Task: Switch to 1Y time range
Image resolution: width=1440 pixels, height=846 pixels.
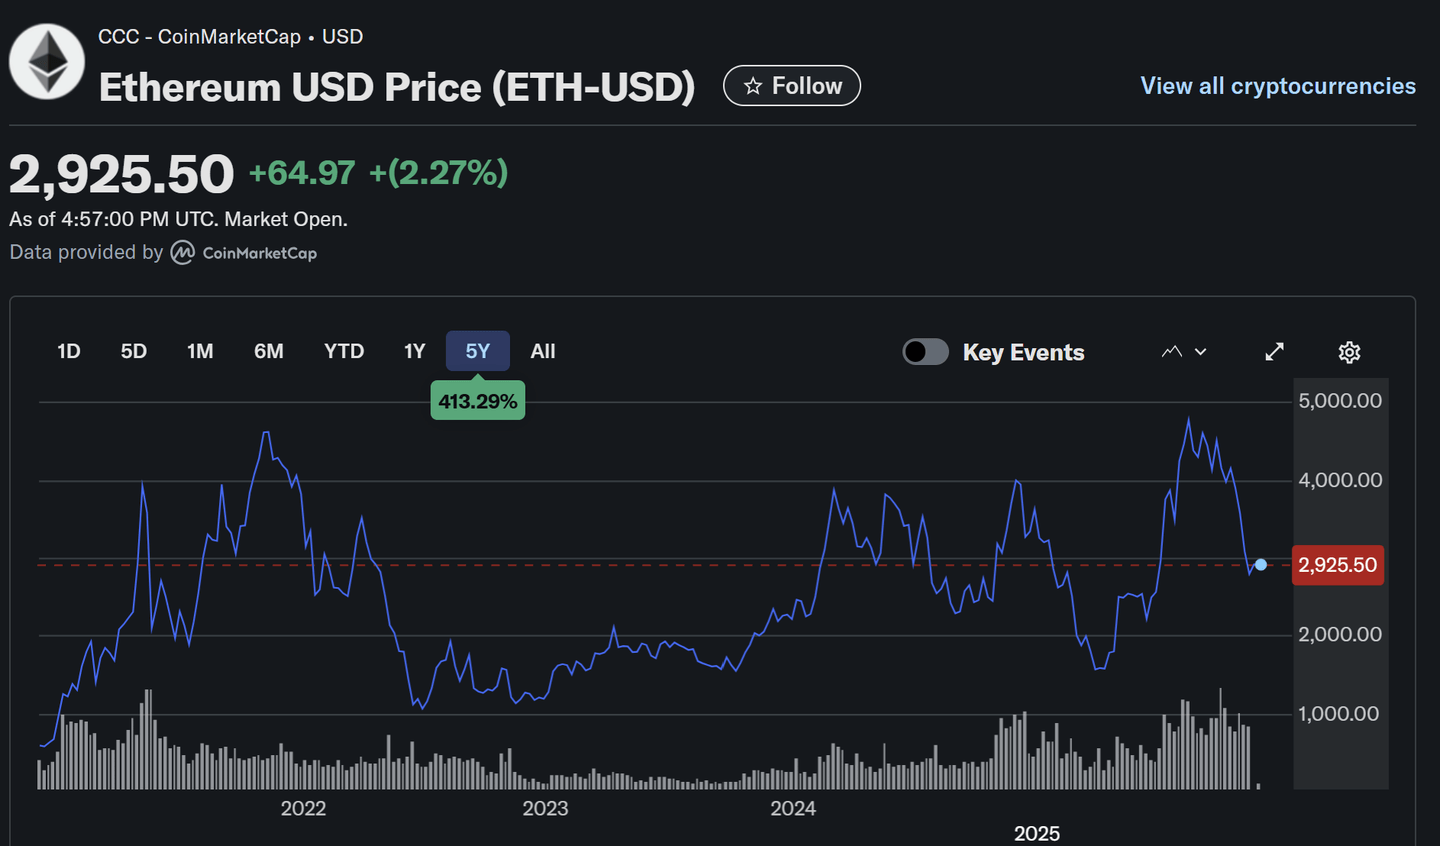Action: [415, 351]
